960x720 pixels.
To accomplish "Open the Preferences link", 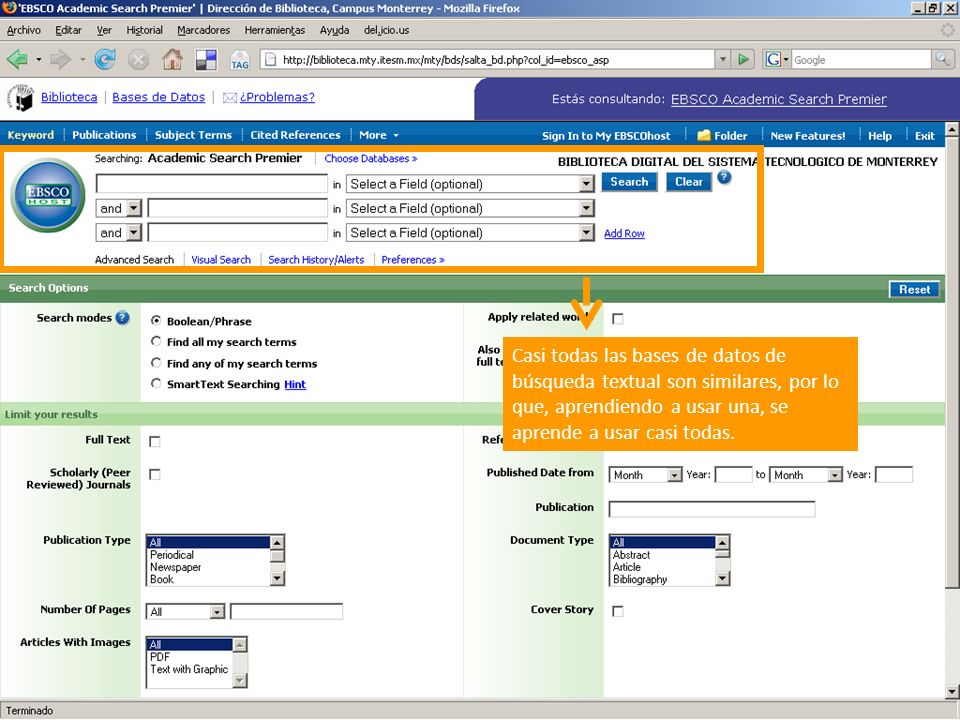I will point(413,260).
